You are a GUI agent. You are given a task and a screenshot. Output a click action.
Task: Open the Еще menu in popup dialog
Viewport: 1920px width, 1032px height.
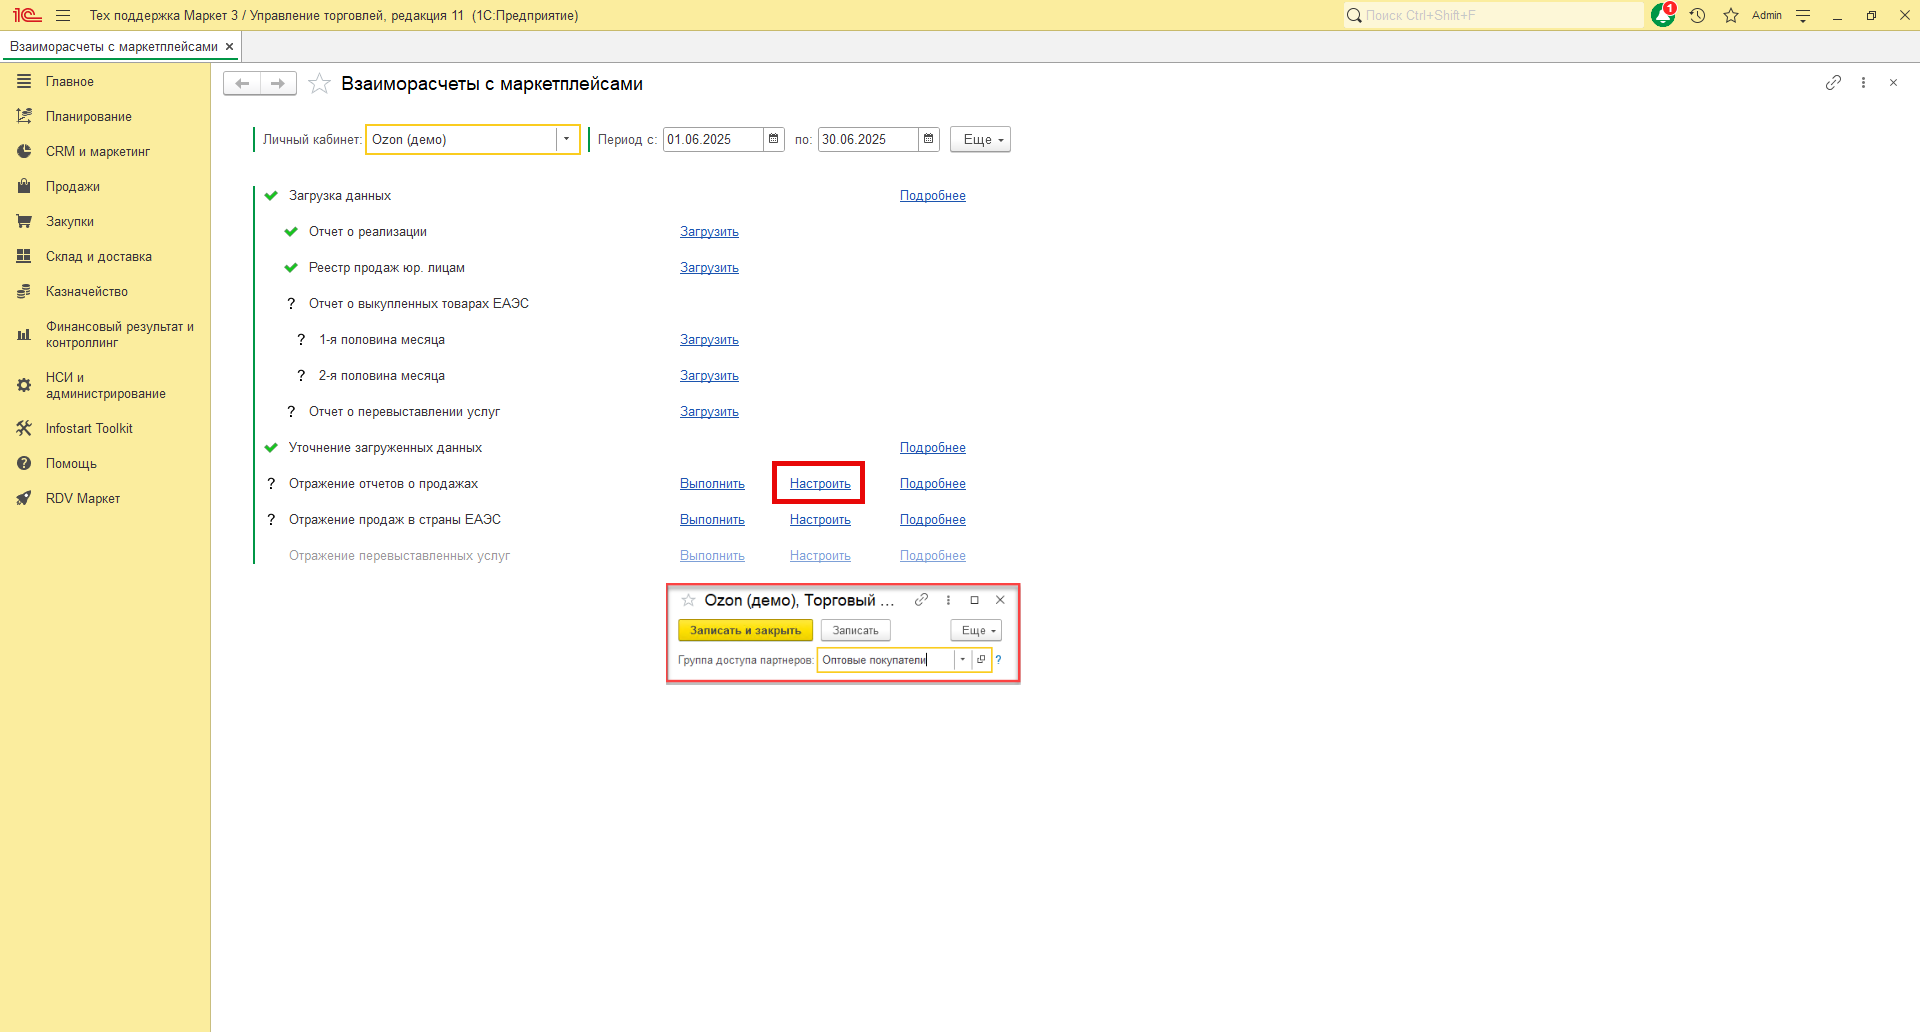point(975,631)
